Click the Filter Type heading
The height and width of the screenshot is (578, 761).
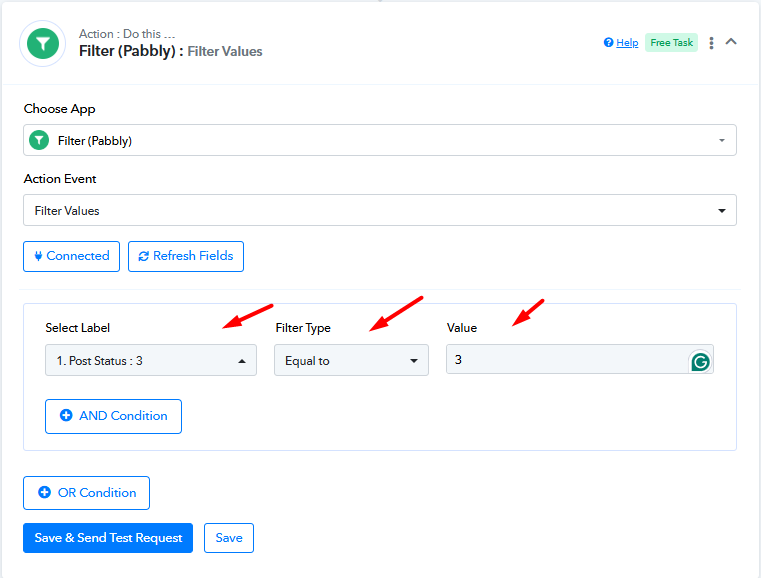click(x=303, y=328)
